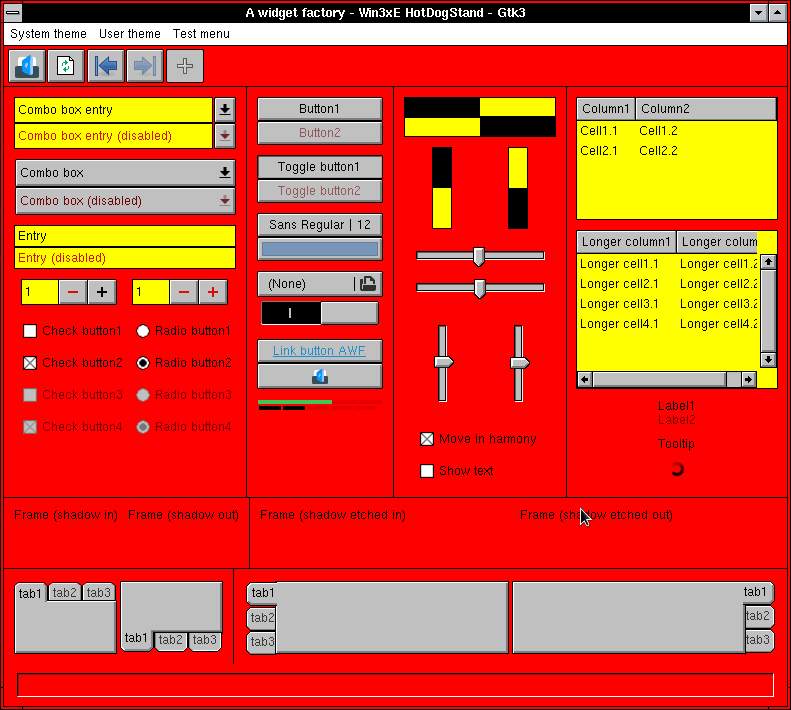Sort by the Longer column1 header
The height and width of the screenshot is (710, 791).
pyautogui.click(x=626, y=242)
